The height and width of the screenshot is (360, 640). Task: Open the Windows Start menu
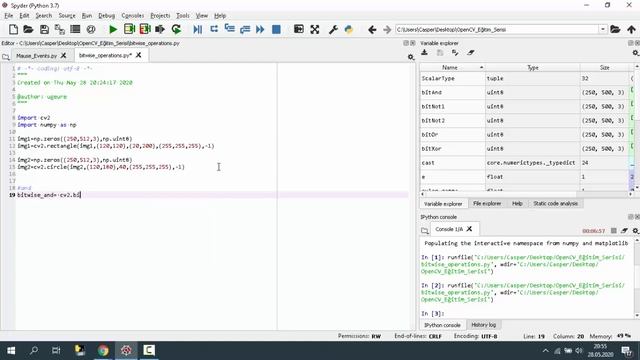11,350
